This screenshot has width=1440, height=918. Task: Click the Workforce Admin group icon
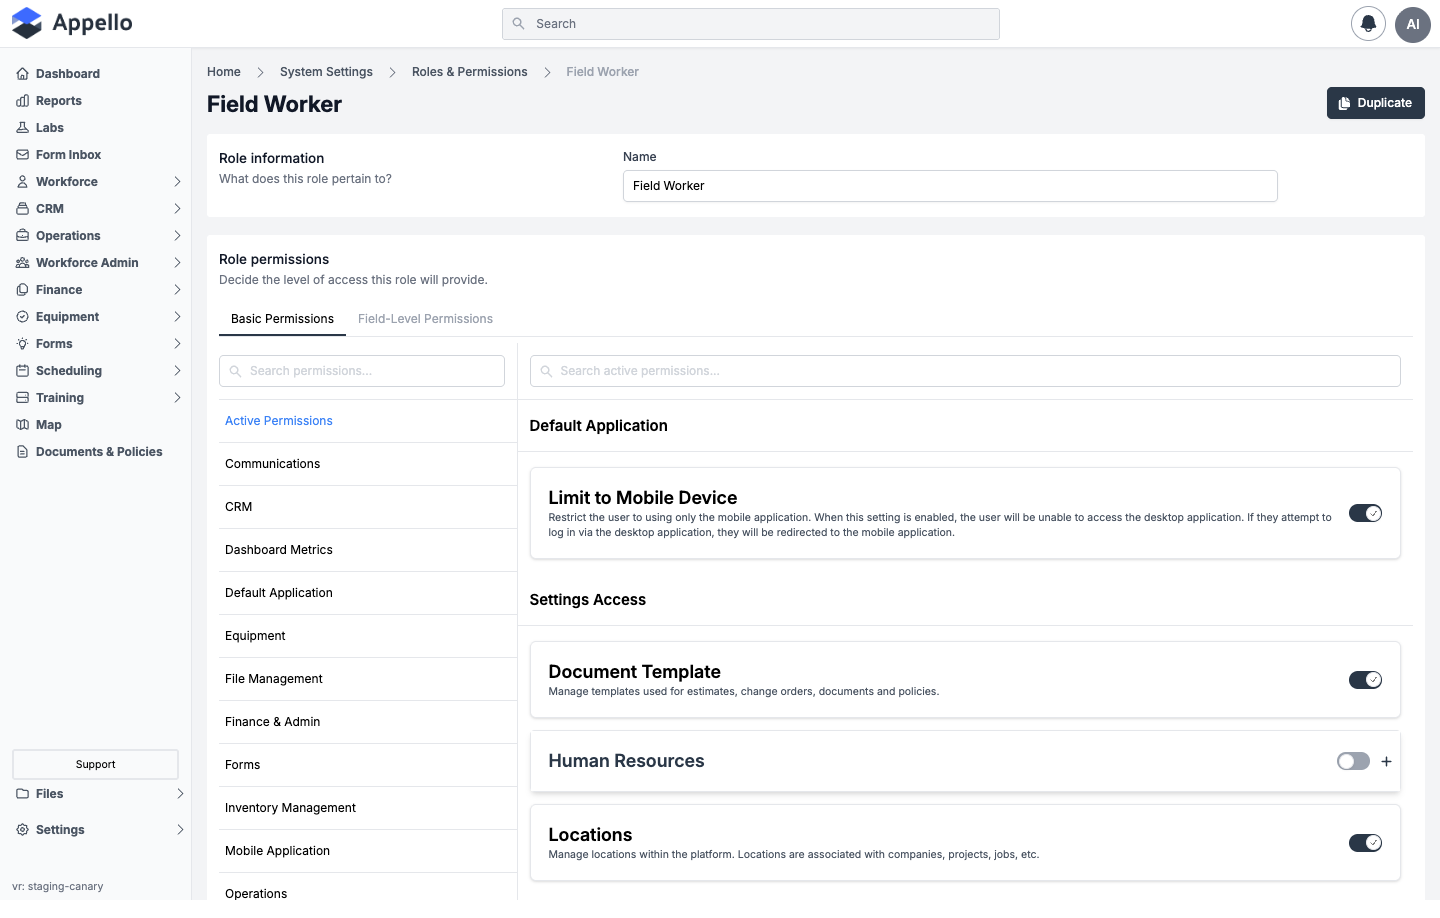[22, 263]
